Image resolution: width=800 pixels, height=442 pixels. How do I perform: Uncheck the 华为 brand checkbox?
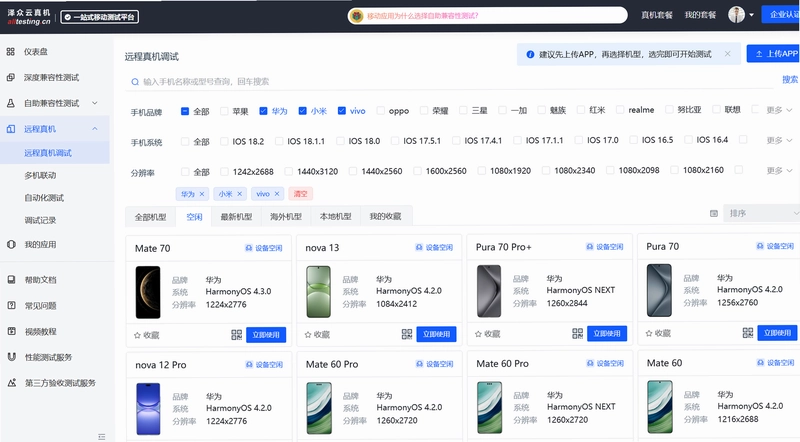pos(263,111)
